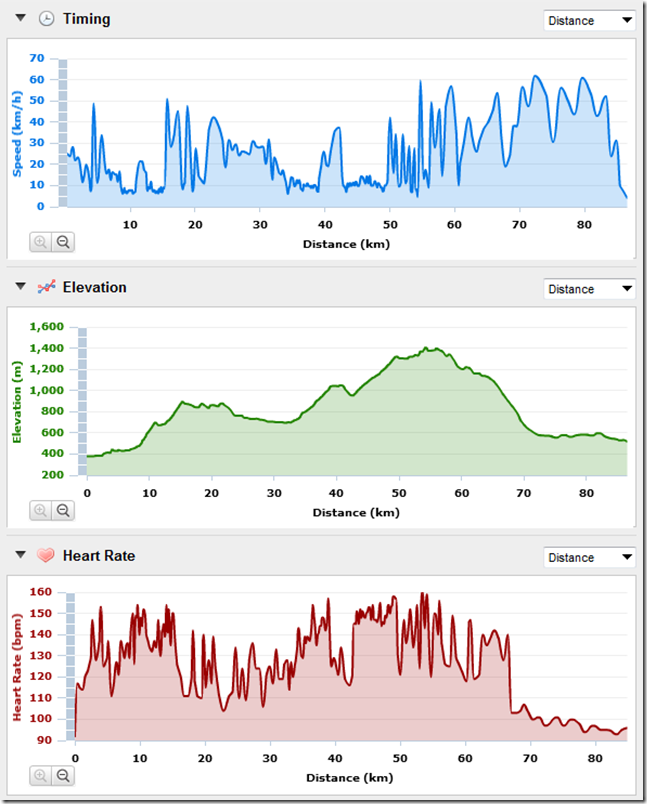Zoom out on the Heart Rate chart
This screenshot has width=647, height=804.
(63, 776)
